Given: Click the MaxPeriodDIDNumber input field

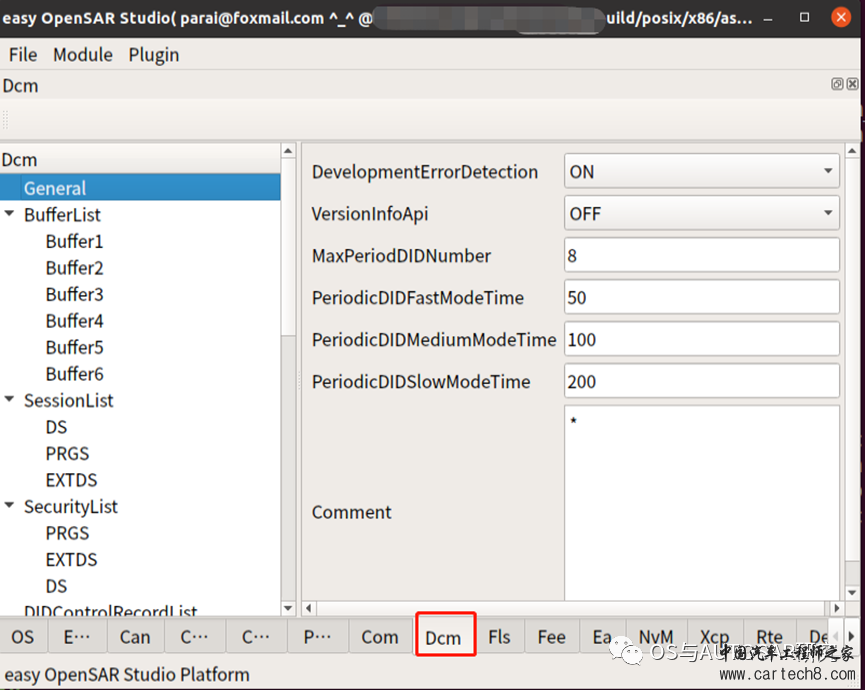Looking at the screenshot, I should tap(702, 255).
